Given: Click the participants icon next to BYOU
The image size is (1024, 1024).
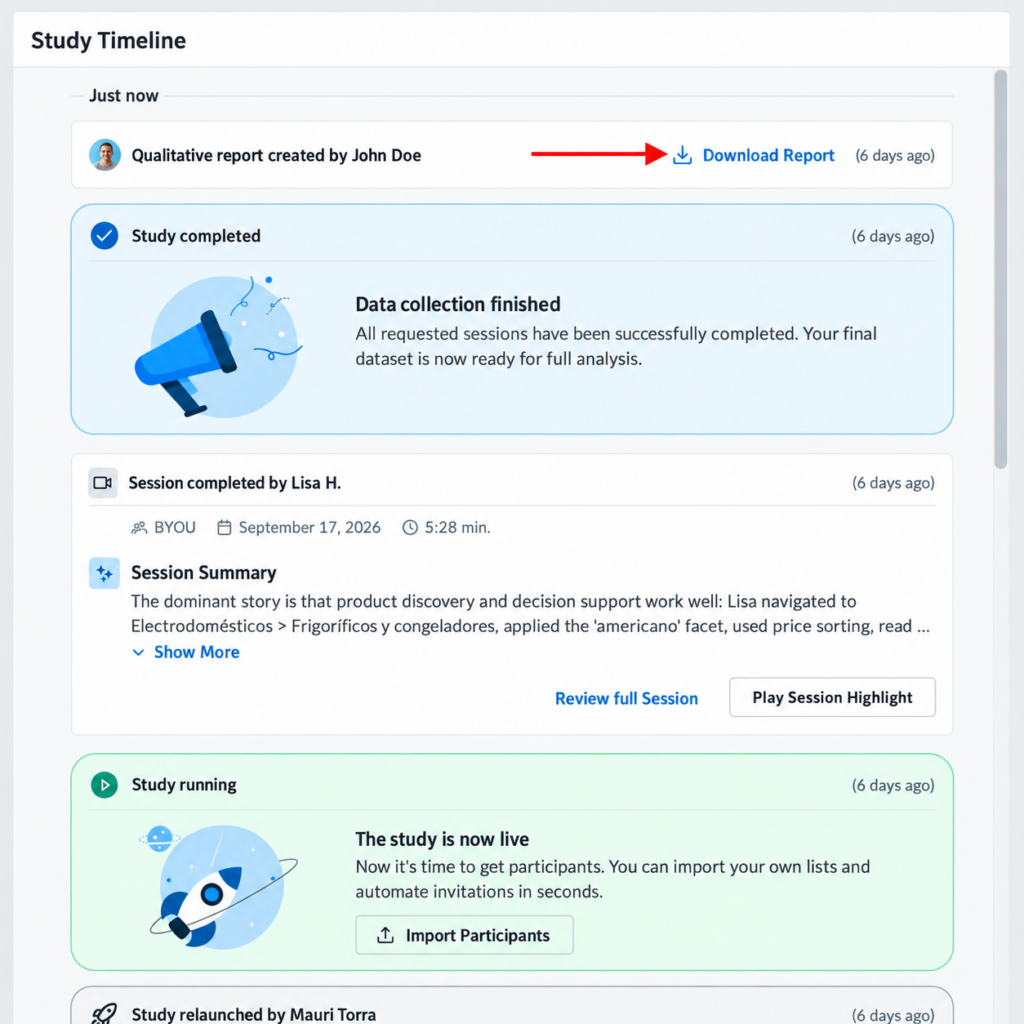Looking at the screenshot, I should coord(139,528).
